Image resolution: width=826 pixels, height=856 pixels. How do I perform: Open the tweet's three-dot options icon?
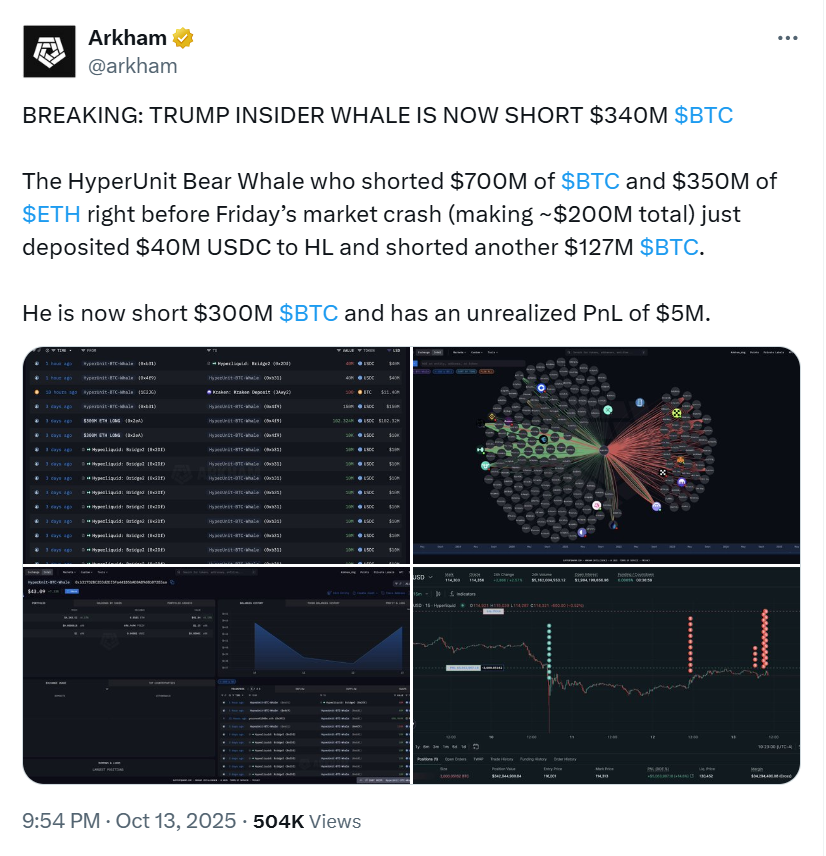point(788,38)
